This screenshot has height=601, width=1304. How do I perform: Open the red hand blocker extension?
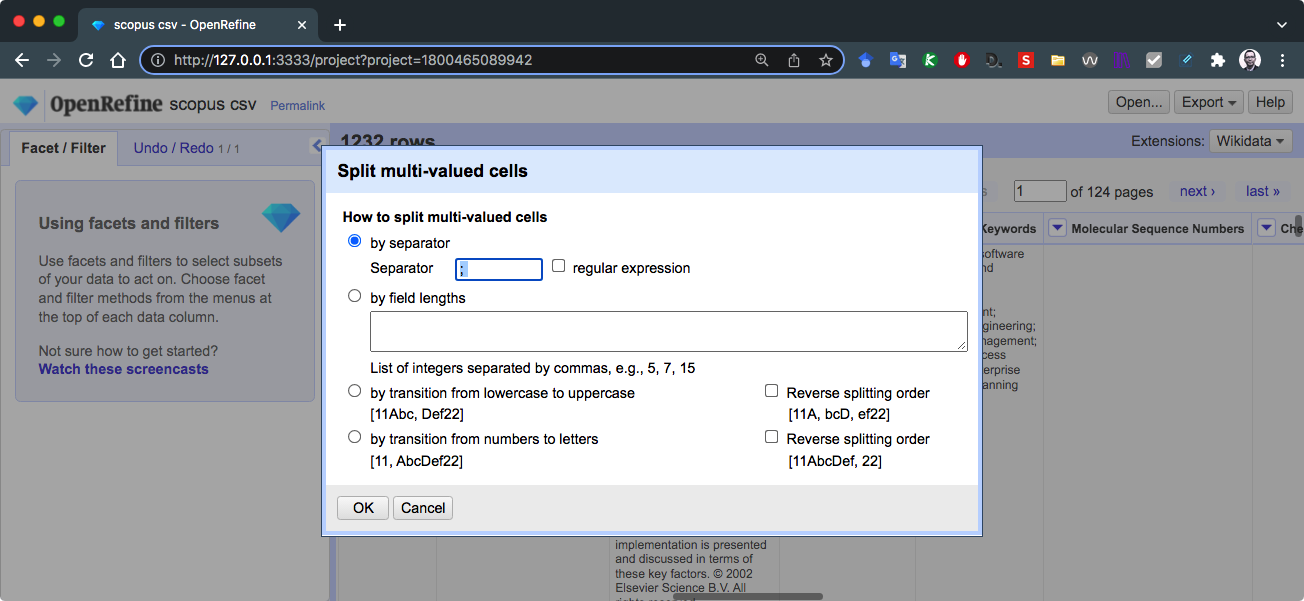pyautogui.click(x=962, y=60)
